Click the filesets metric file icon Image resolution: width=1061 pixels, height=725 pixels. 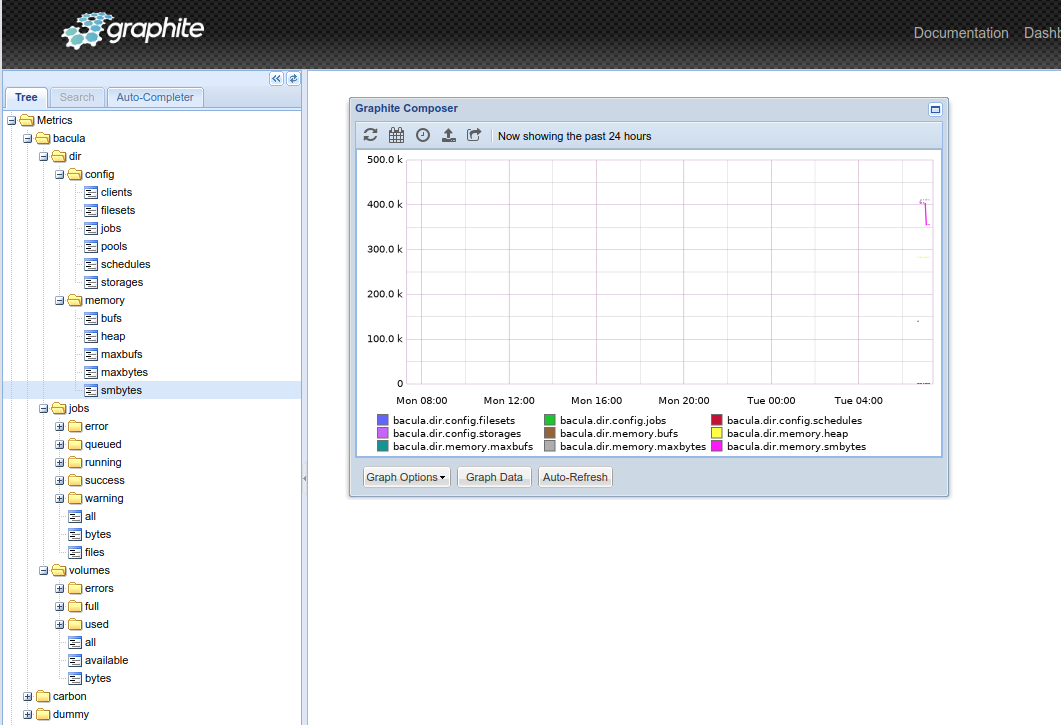(x=91, y=211)
